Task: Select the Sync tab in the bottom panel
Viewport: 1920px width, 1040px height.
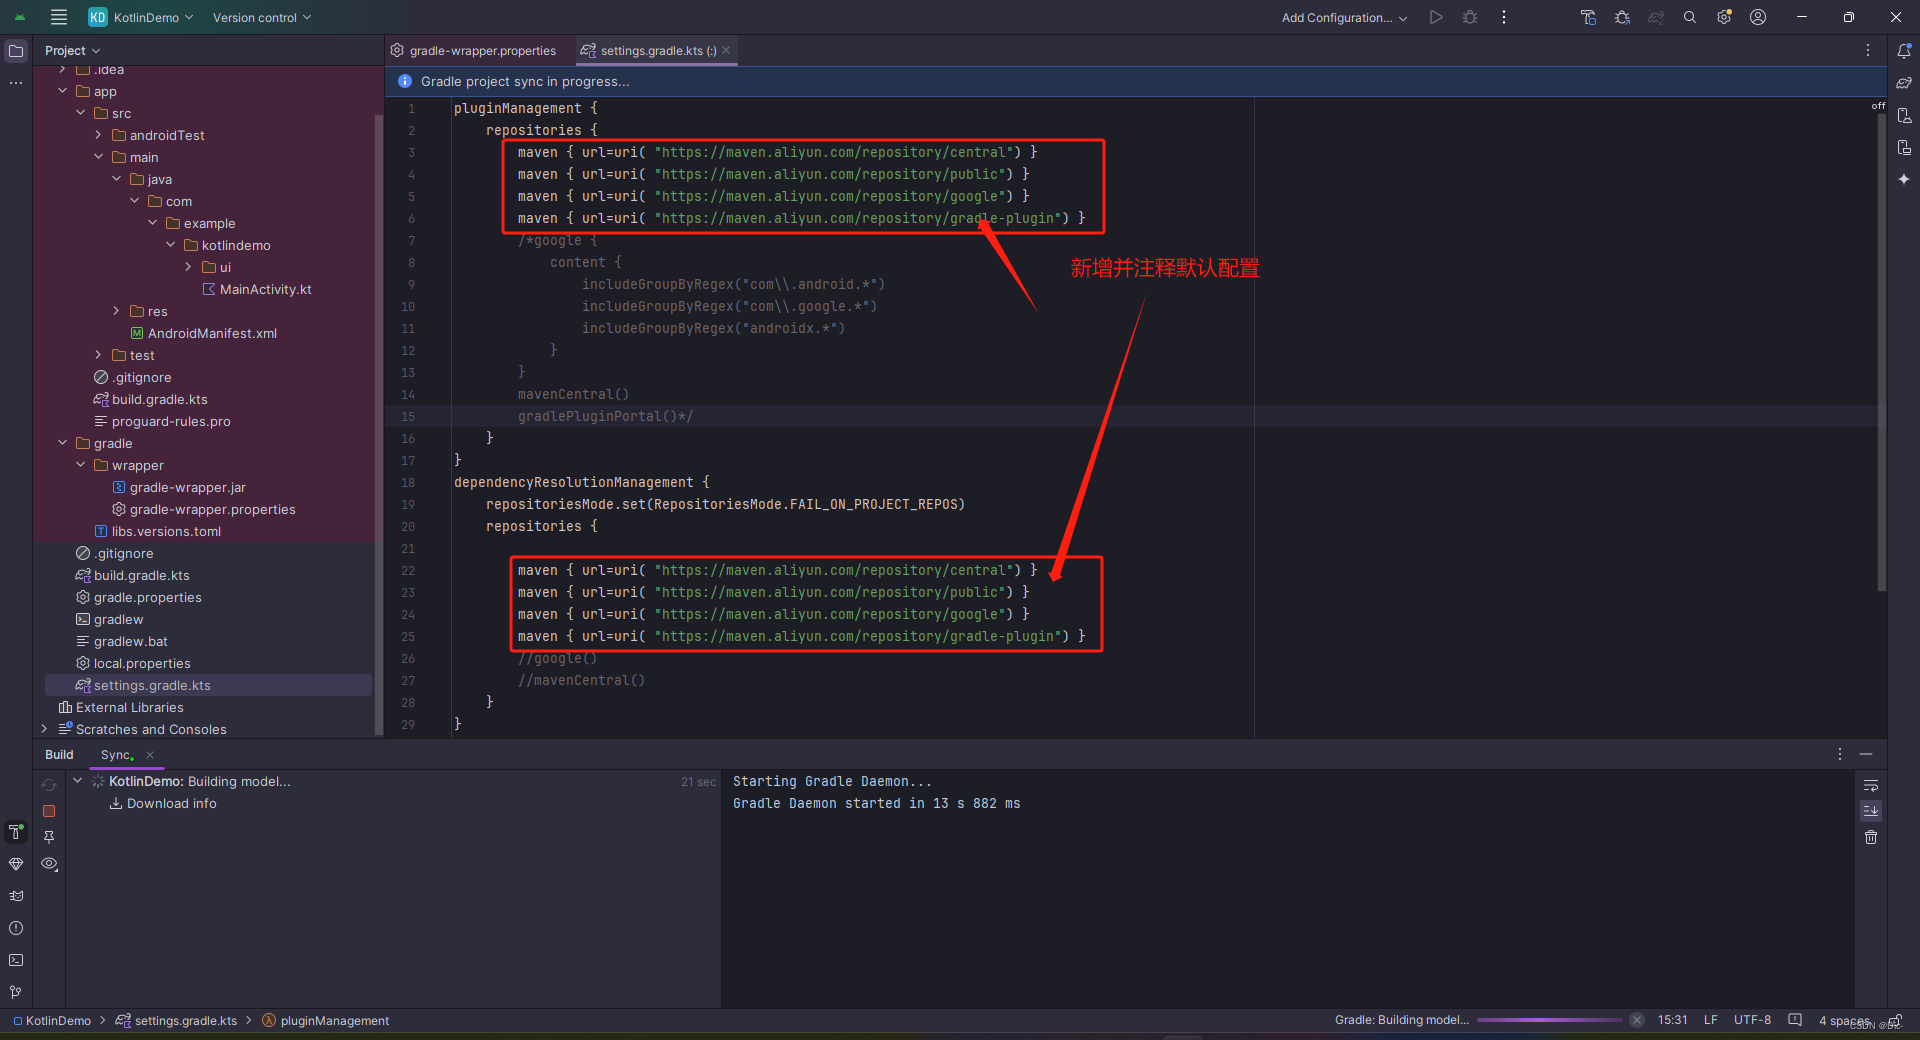Action: tap(117, 755)
